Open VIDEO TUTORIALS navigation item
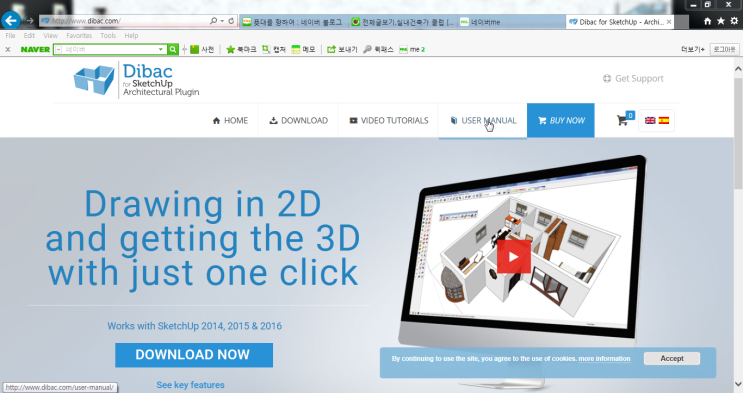The width and height of the screenshot is (743, 393). pos(389,120)
